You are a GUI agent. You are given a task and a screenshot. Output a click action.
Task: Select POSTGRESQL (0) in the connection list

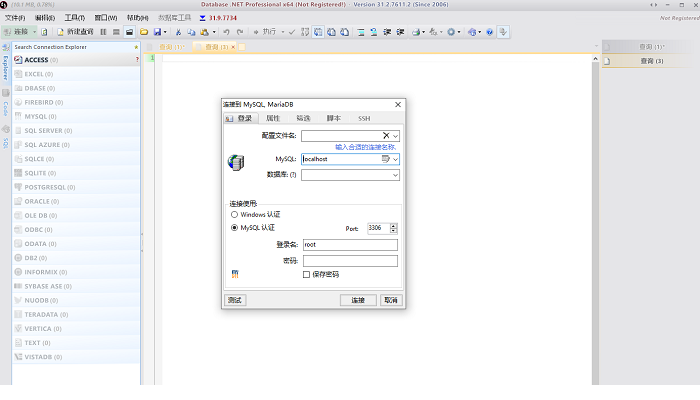[76, 188]
